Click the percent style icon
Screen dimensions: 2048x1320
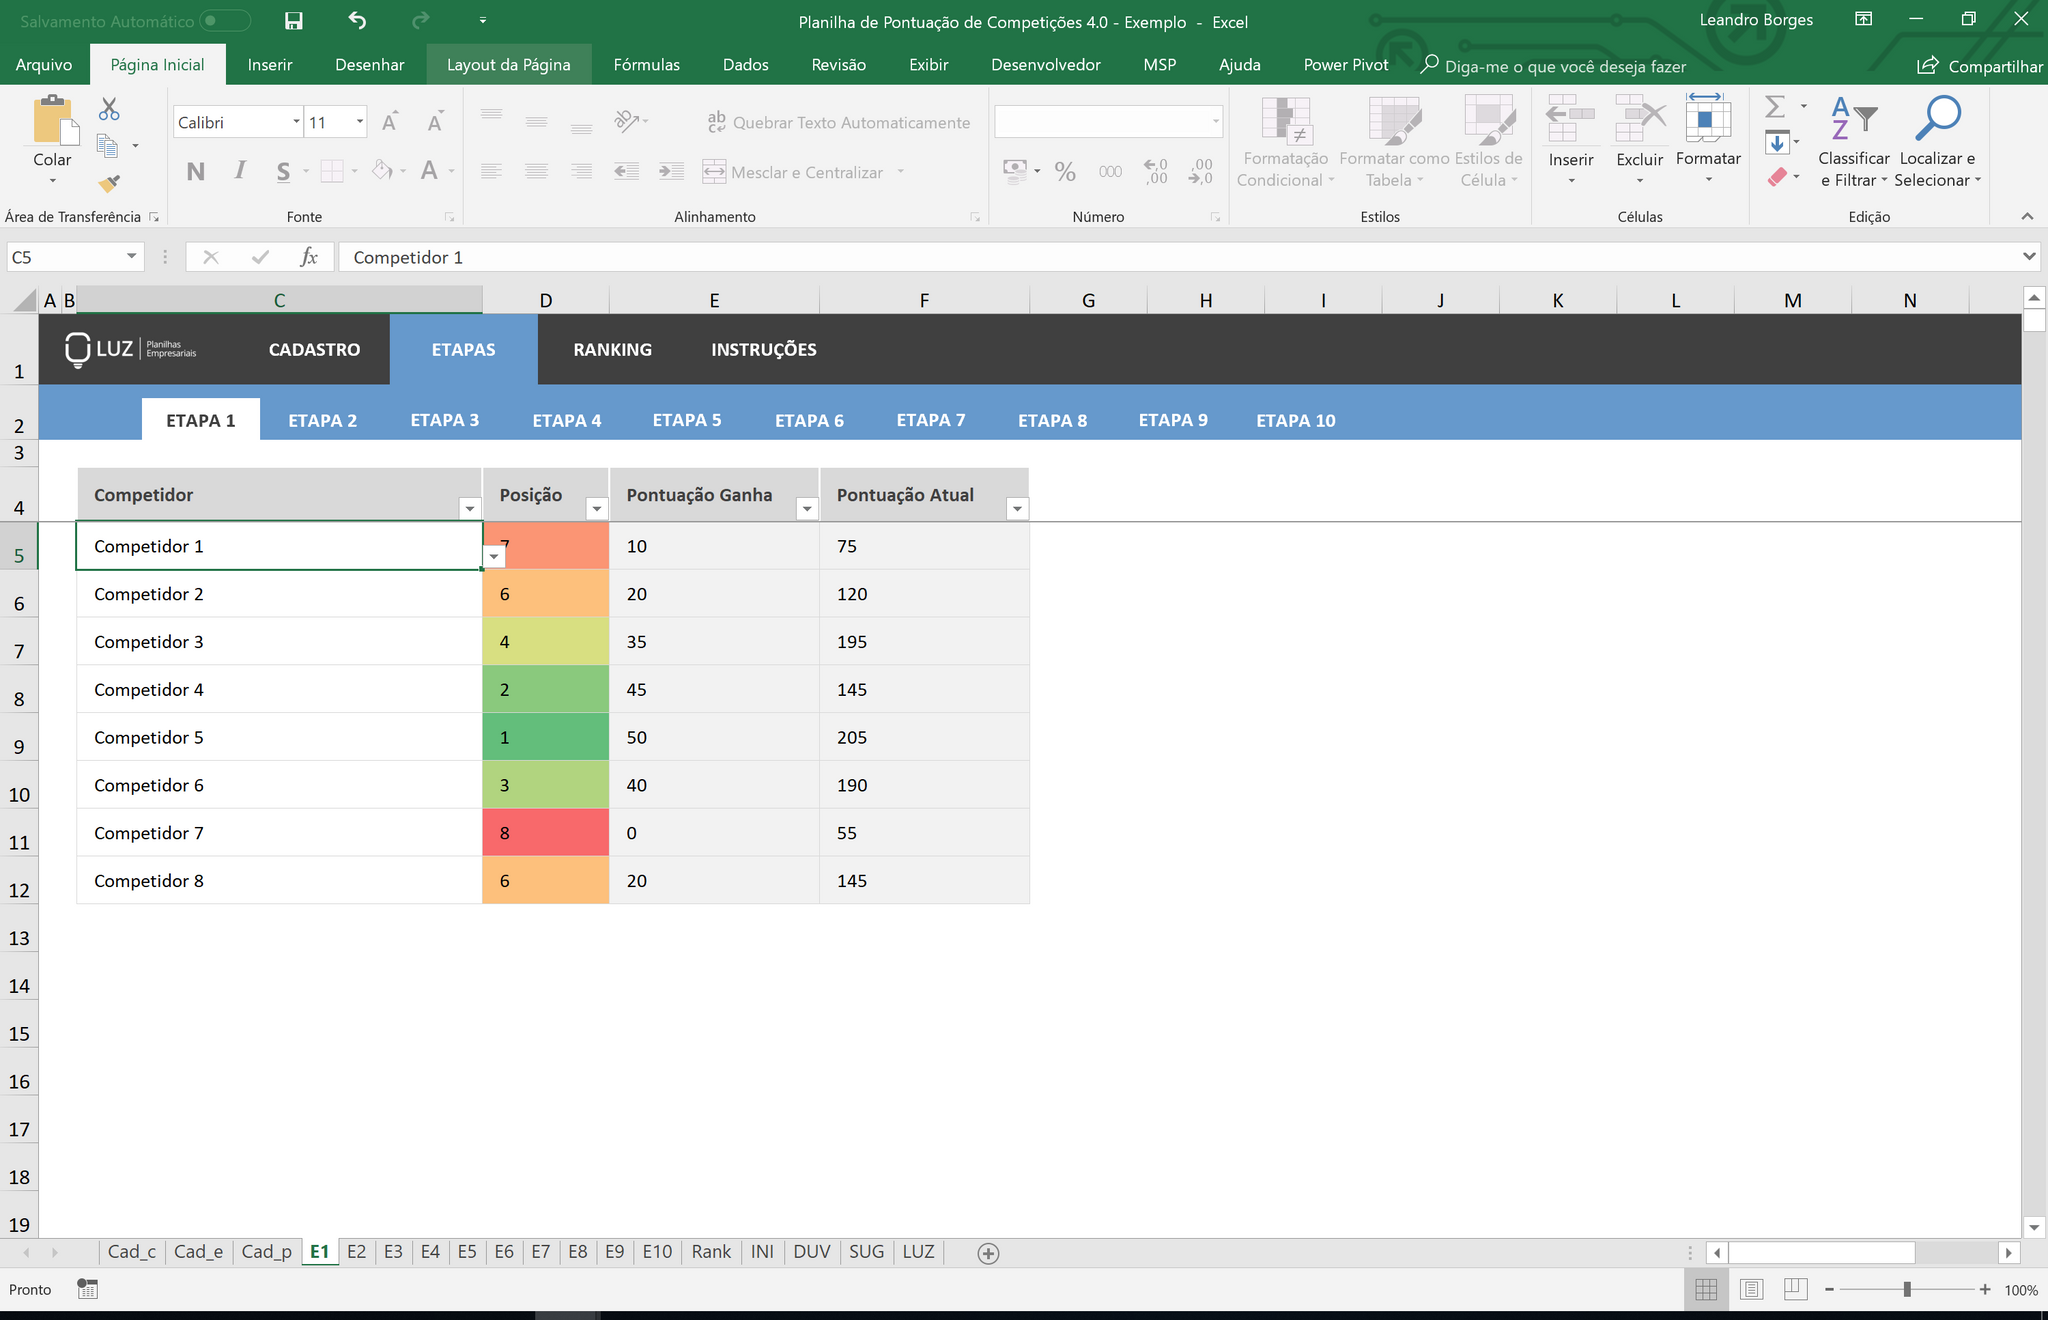1065,172
